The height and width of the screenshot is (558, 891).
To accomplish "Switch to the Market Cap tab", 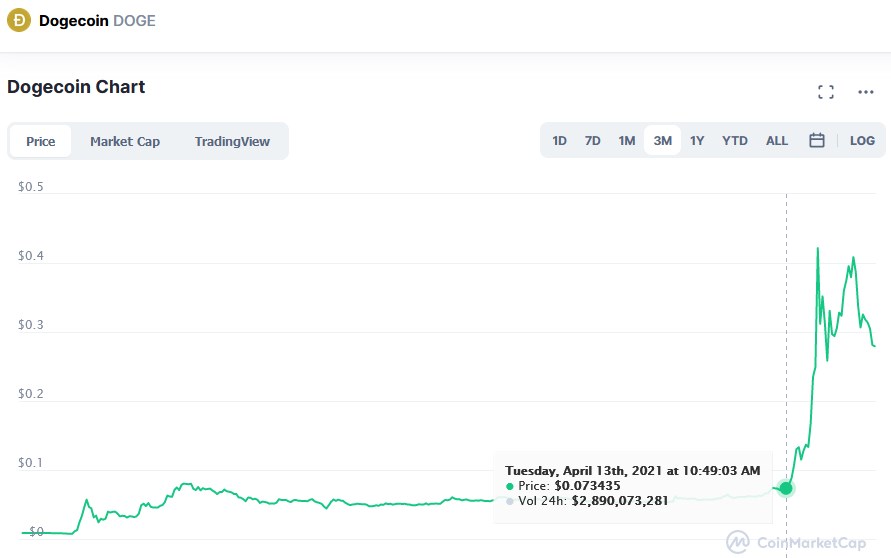I will pyautogui.click(x=125, y=141).
